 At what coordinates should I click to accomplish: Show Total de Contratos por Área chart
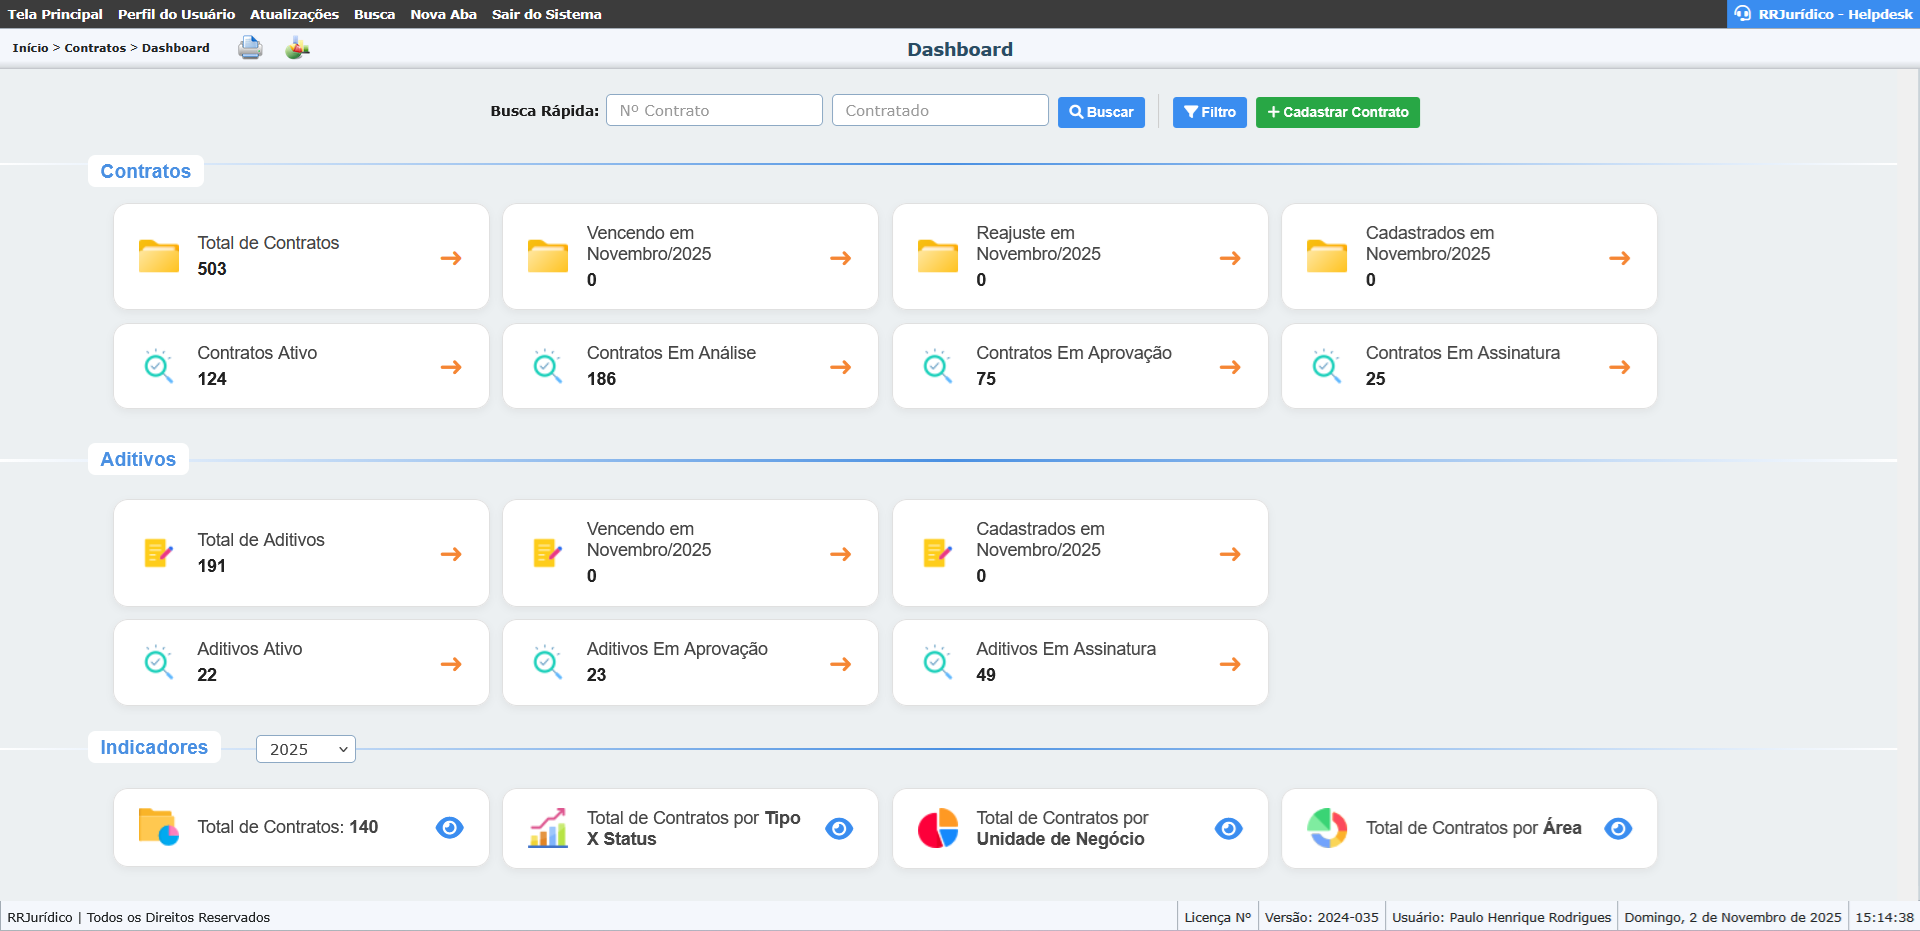pos(1617,828)
